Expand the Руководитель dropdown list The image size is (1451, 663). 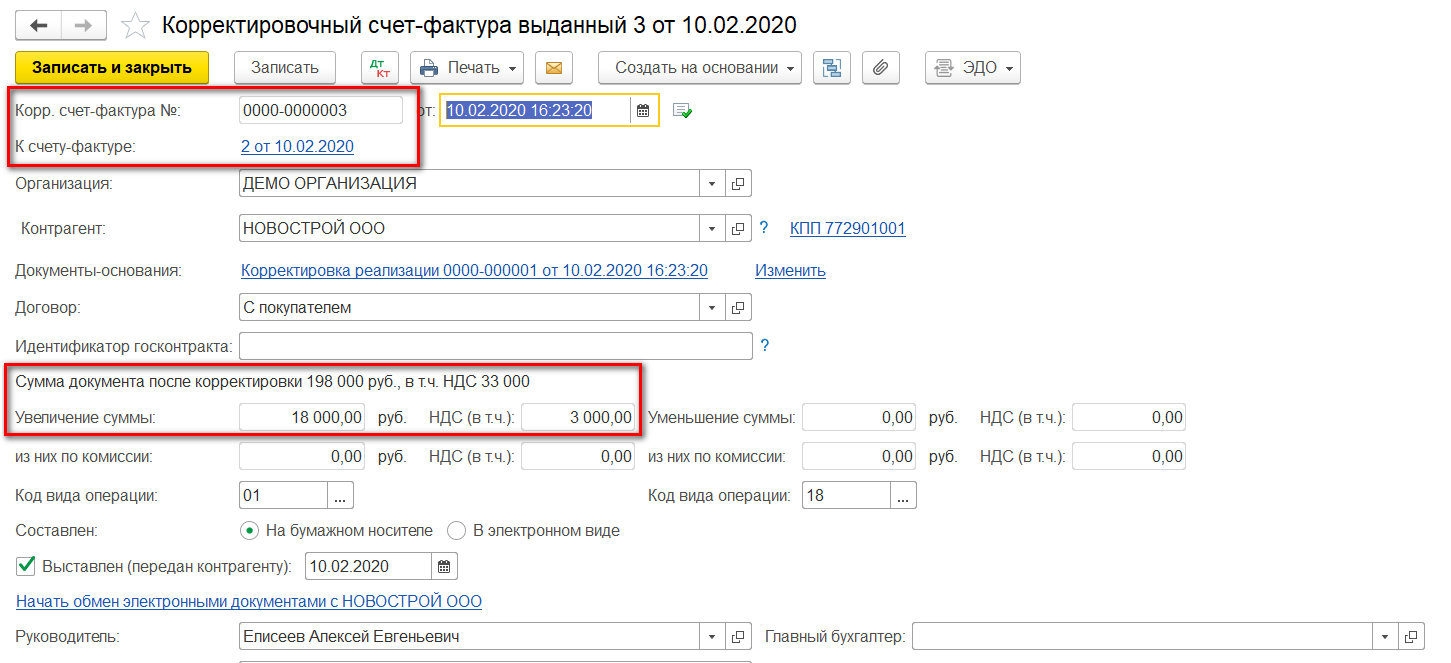(x=712, y=637)
